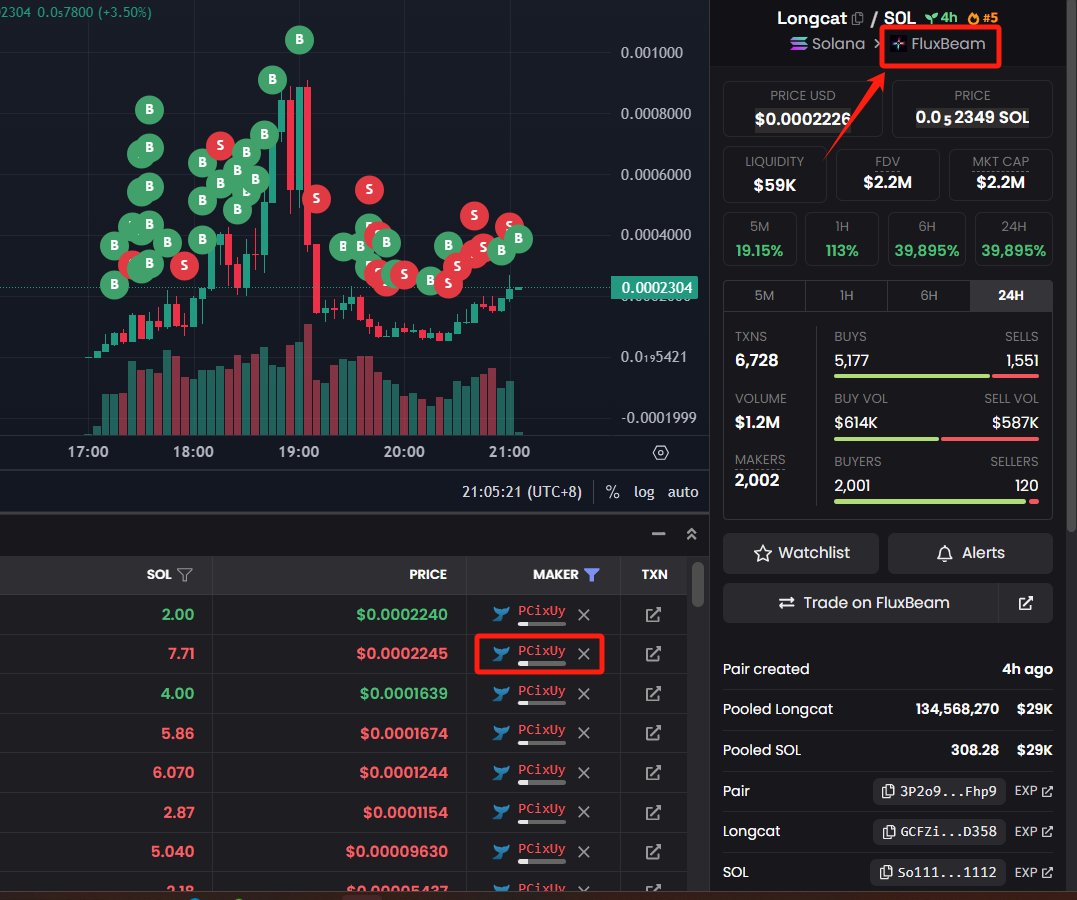Image resolution: width=1077 pixels, height=900 pixels.
Task: Select the 6H stats tab
Action: pyautogui.click(x=929, y=295)
